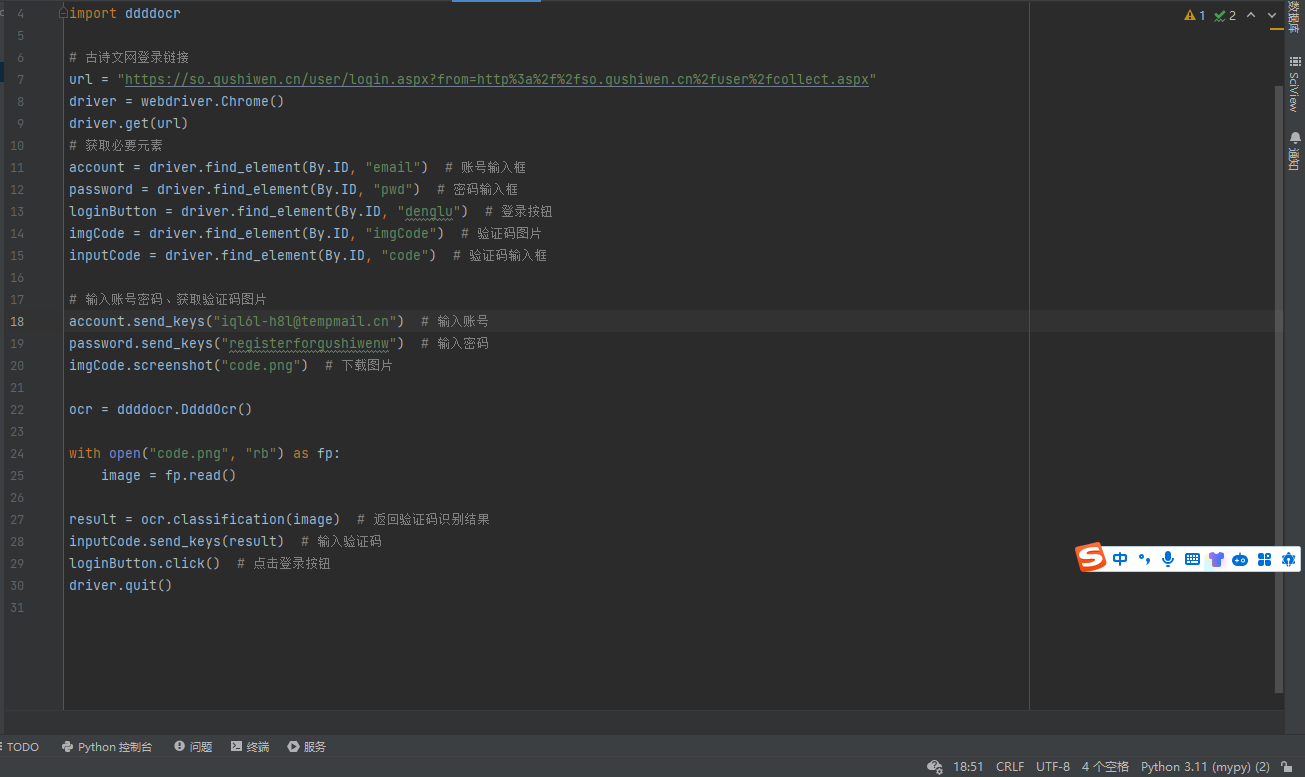Open the 4 个空格 indent settings
This screenshot has width=1305, height=777.
pyautogui.click(x=1105, y=767)
